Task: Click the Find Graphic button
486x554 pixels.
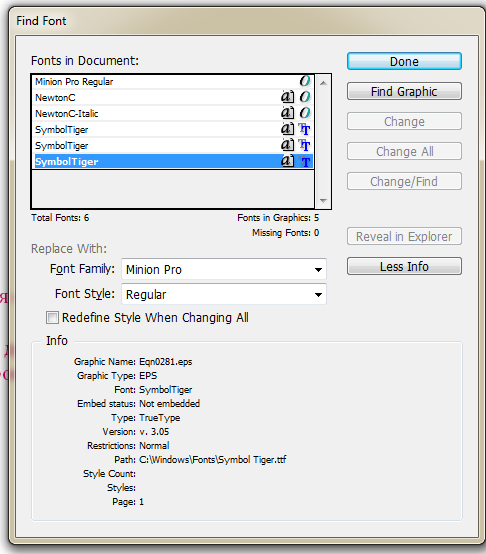Action: tap(404, 92)
